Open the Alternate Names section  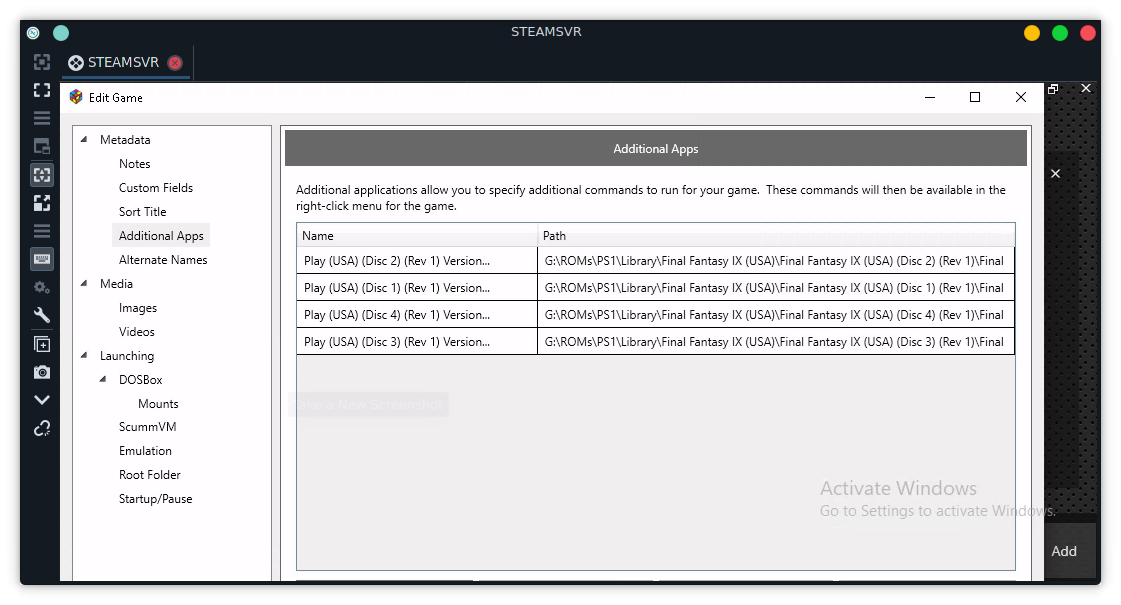[x=163, y=260]
